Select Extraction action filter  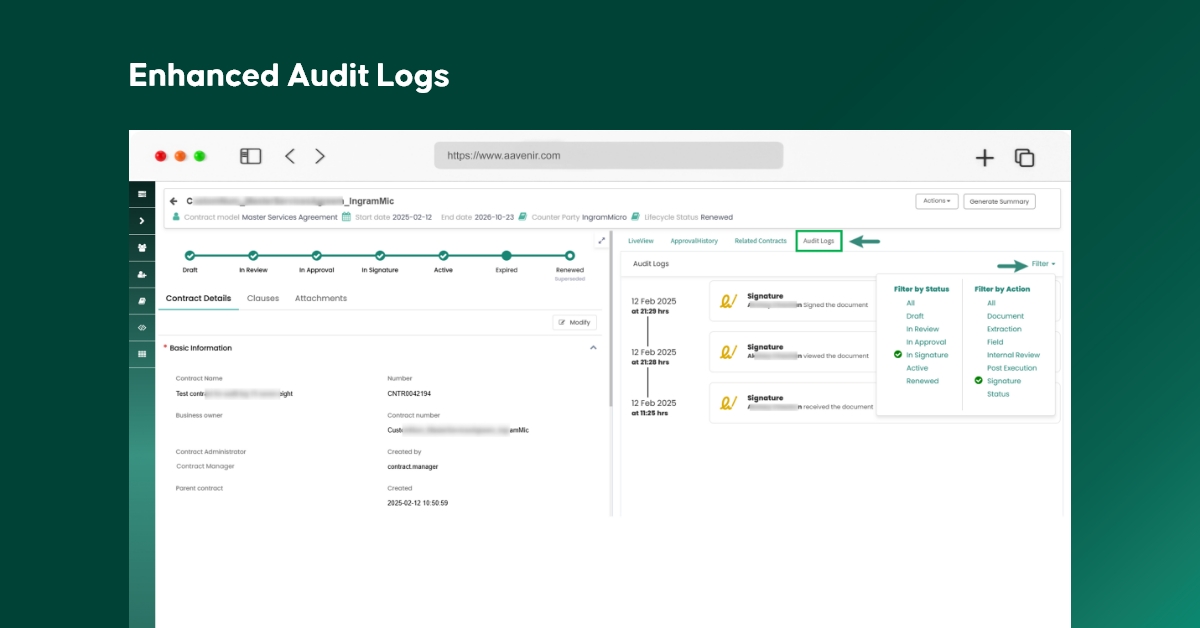point(1004,329)
